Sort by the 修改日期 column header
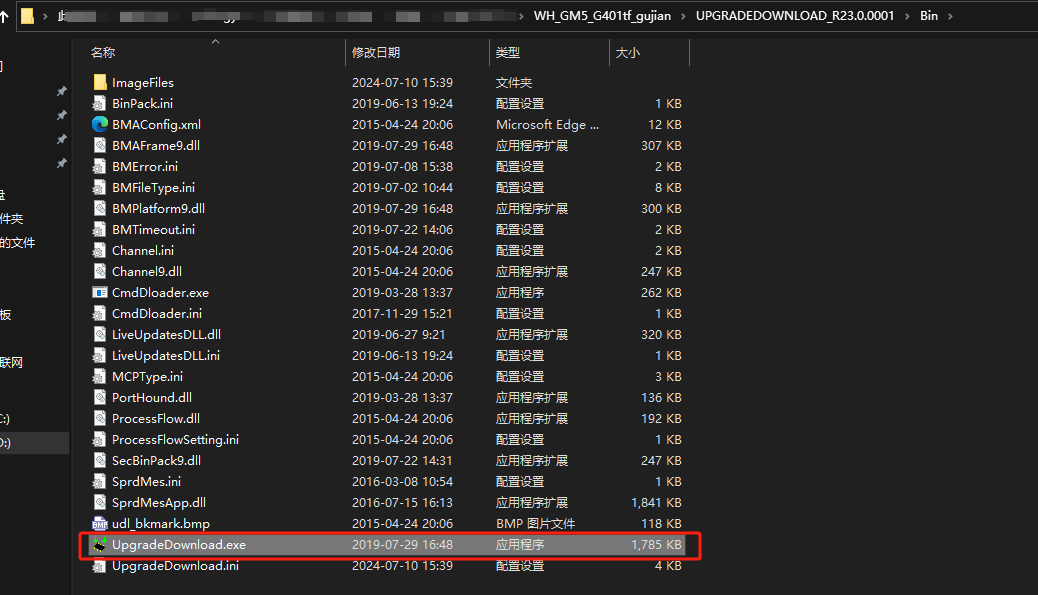 point(376,52)
